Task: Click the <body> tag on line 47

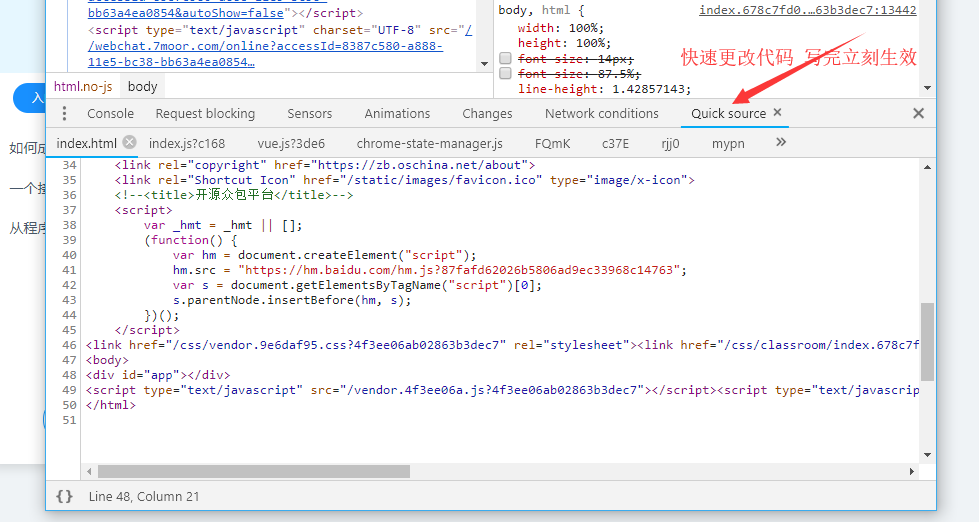Action: click(107, 360)
